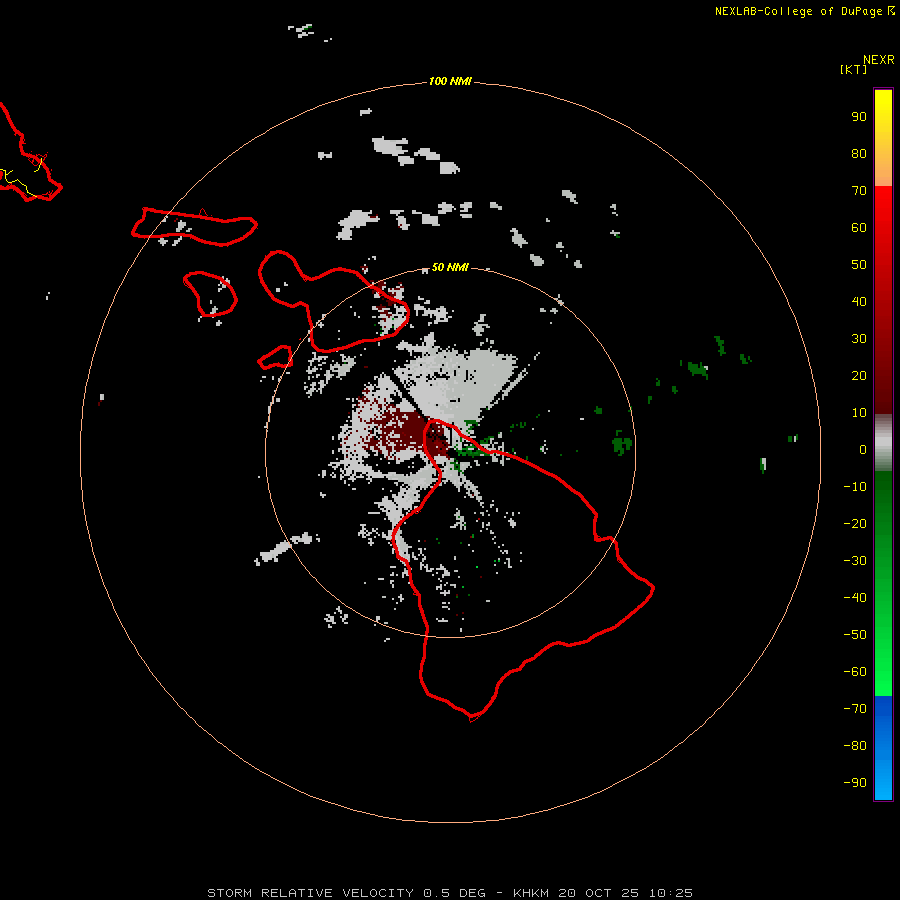Click the -20 label on the velocity scale
This screenshot has height=900, width=900.
point(855,524)
